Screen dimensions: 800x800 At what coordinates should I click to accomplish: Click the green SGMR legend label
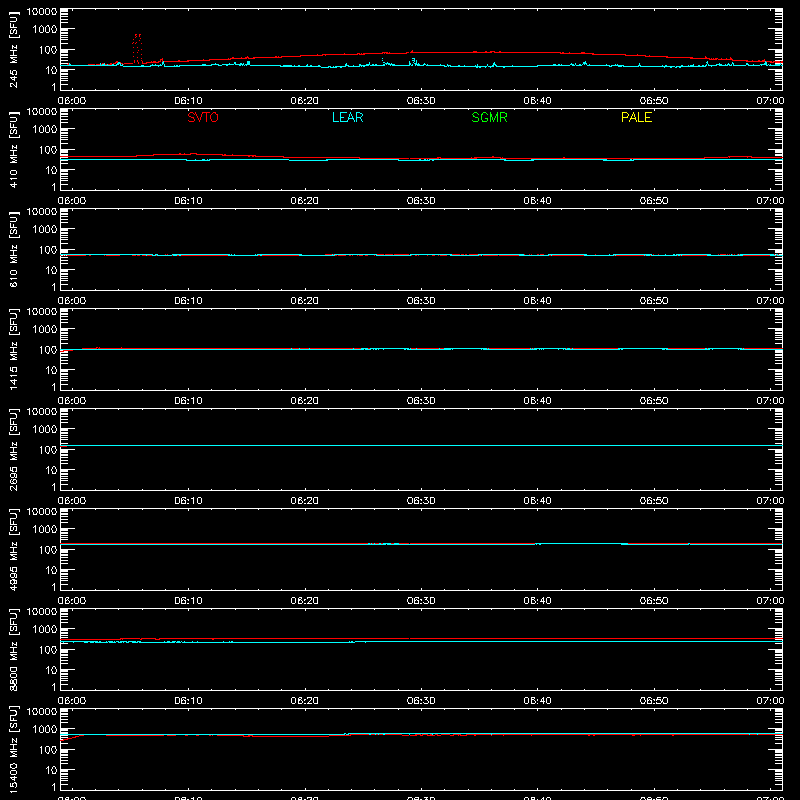489,117
